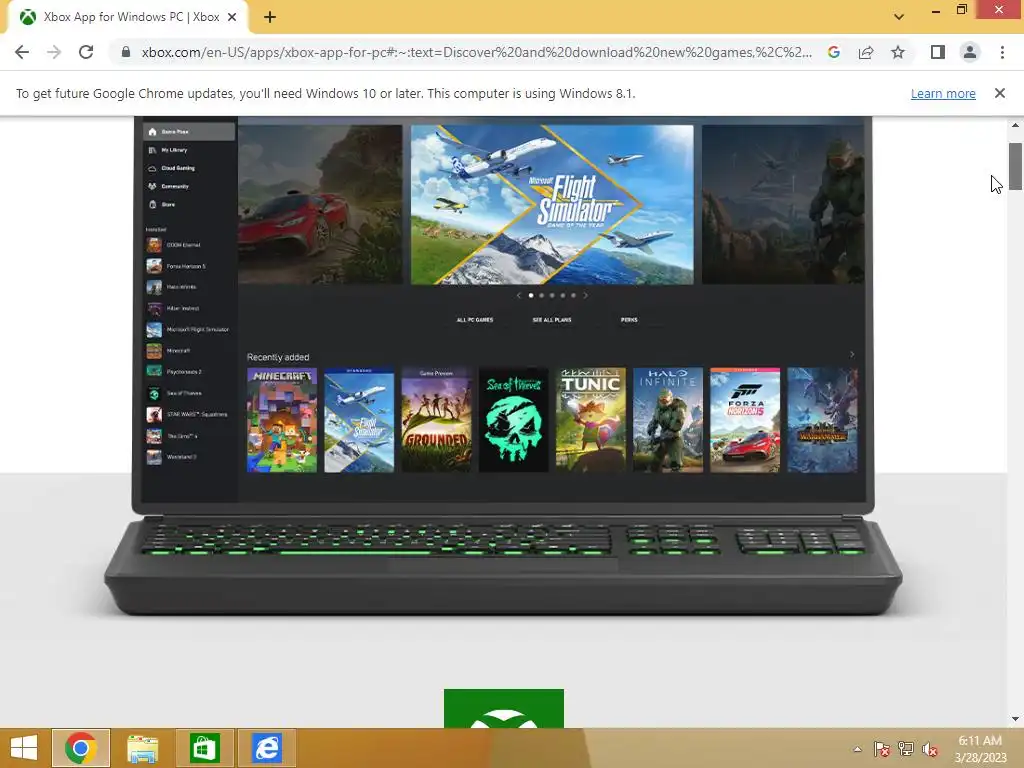Open the Sea of Thieves game cover
Screen dimensions: 1024x768
pos(513,420)
